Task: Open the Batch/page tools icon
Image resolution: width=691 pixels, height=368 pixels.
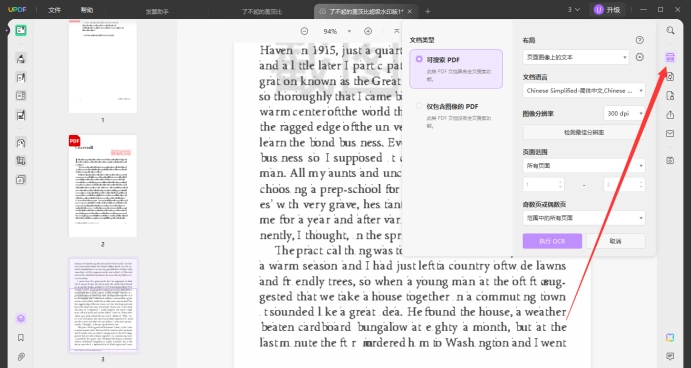Action: coord(21,180)
